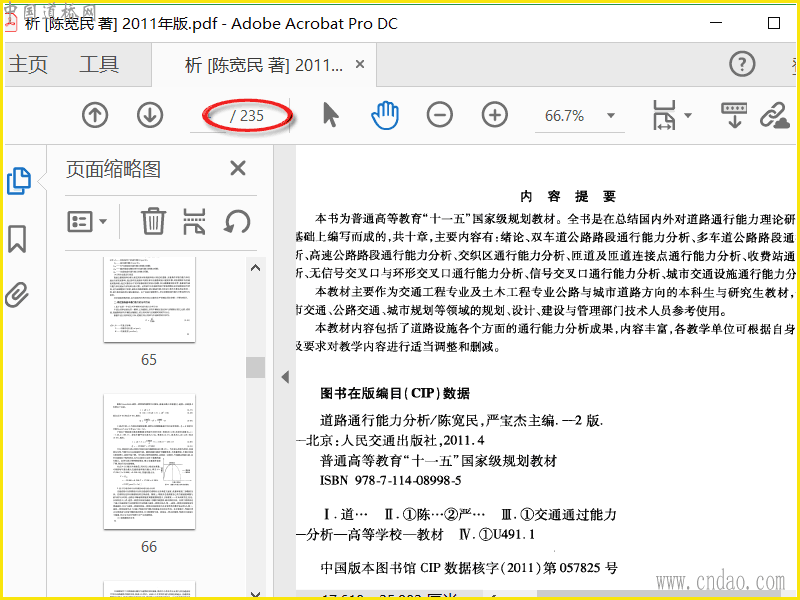The width and height of the screenshot is (800, 600).
Task: Click the 页面缩略图 panel title
Action: coord(113,169)
